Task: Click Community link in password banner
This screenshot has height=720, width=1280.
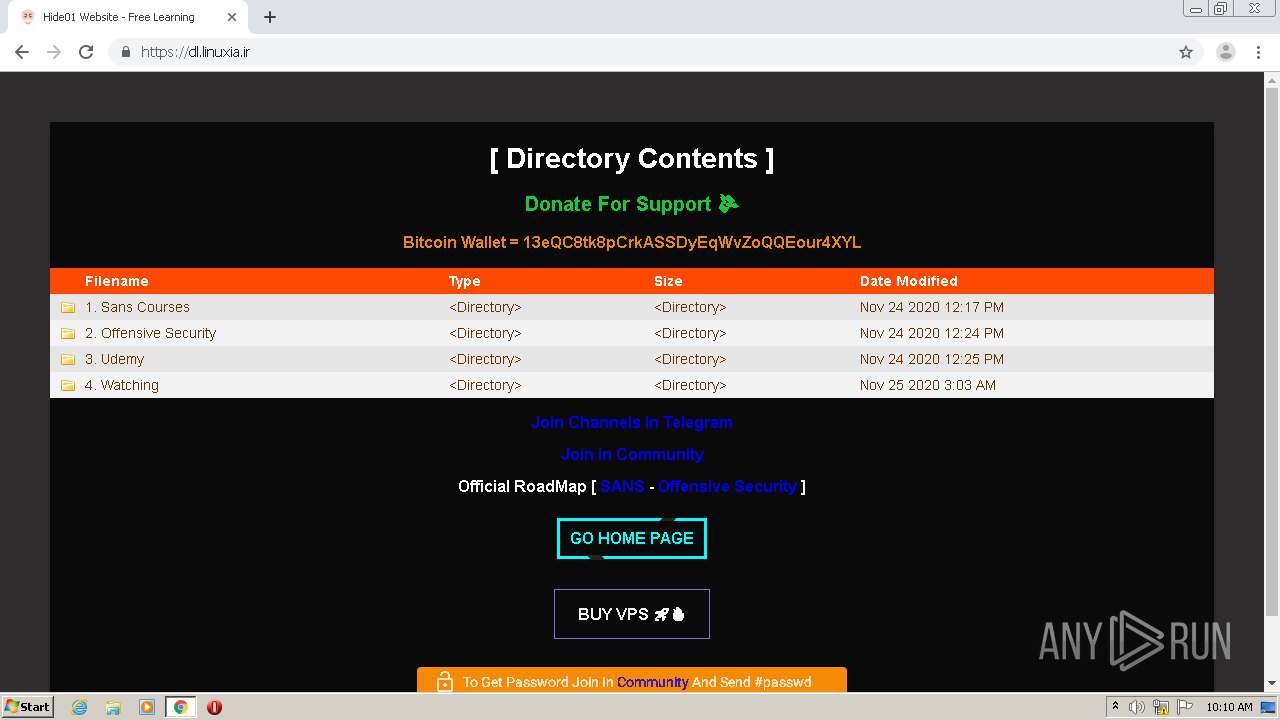Action: click(x=652, y=682)
